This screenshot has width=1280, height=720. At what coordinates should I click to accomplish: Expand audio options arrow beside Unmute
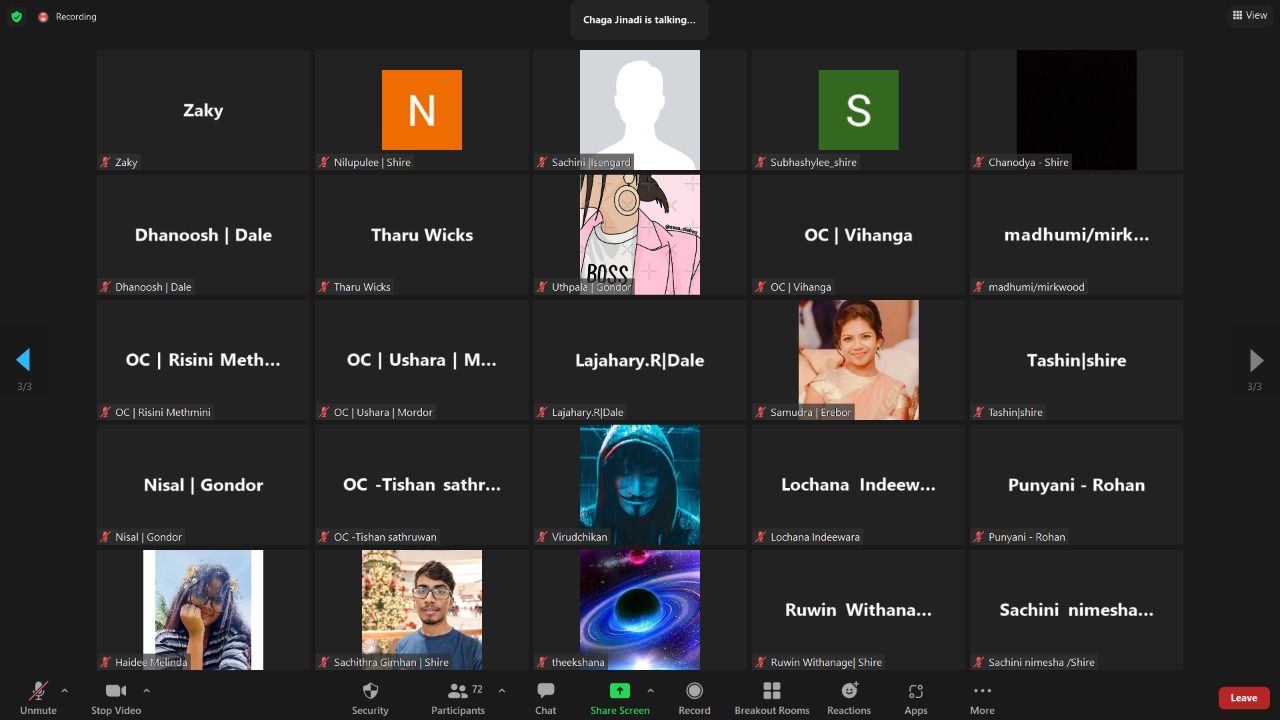pos(65,690)
